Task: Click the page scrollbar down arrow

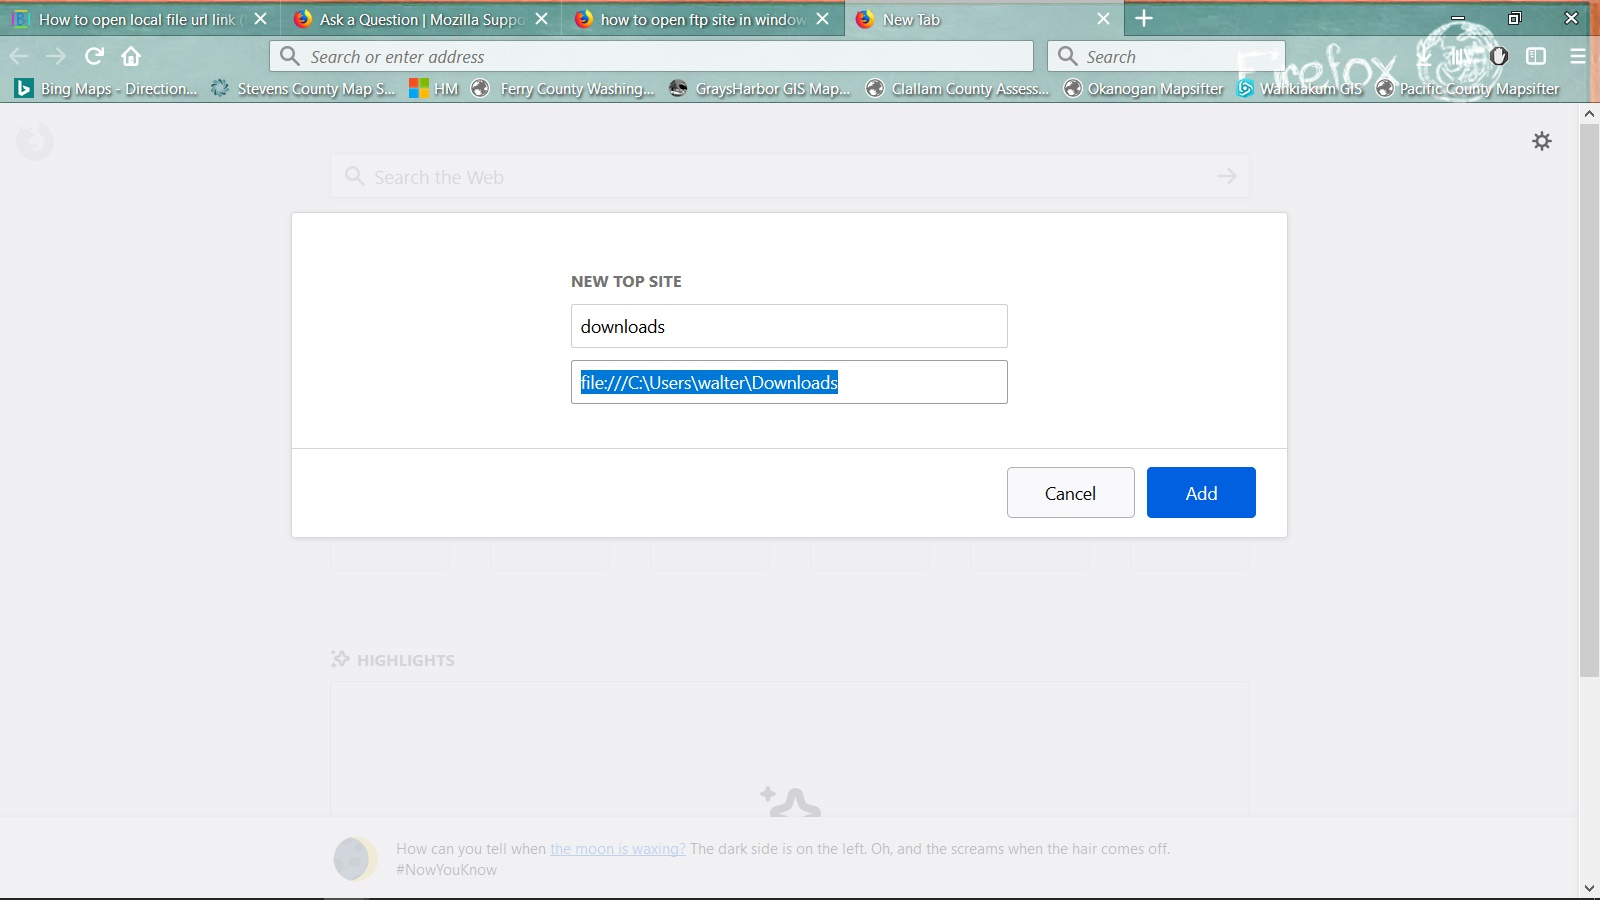Action: [1589, 888]
